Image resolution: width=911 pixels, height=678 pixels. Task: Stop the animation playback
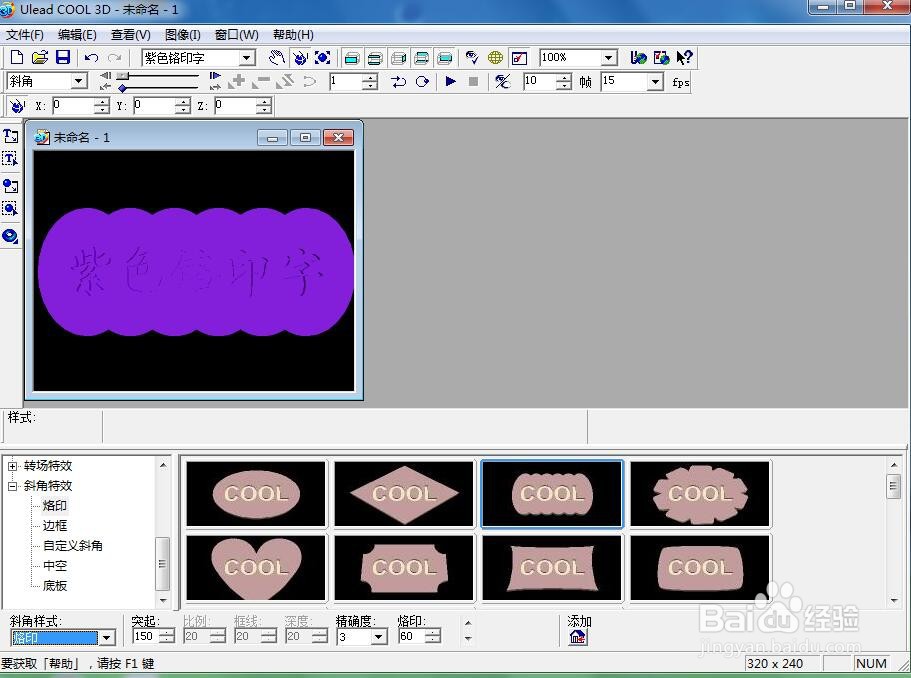click(x=474, y=81)
